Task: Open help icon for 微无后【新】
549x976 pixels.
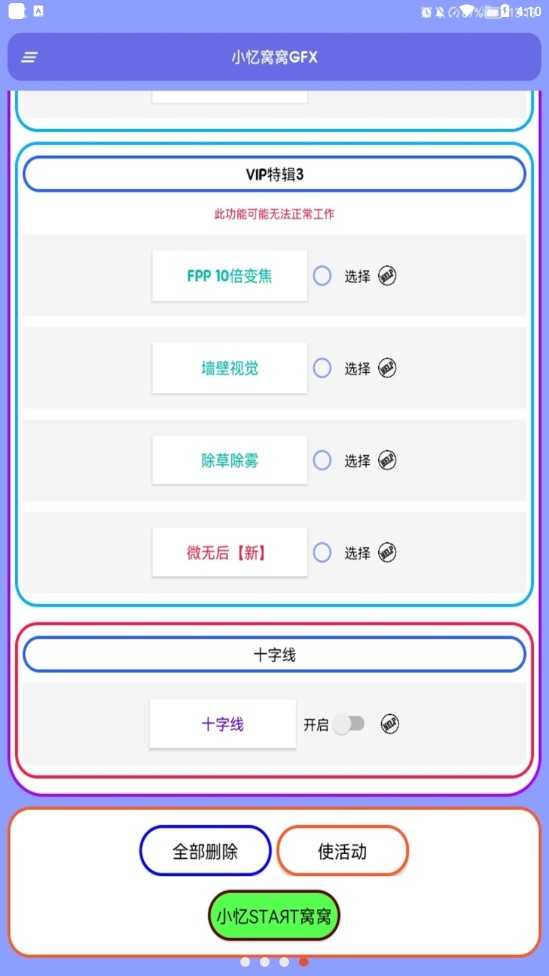Action: click(387, 552)
